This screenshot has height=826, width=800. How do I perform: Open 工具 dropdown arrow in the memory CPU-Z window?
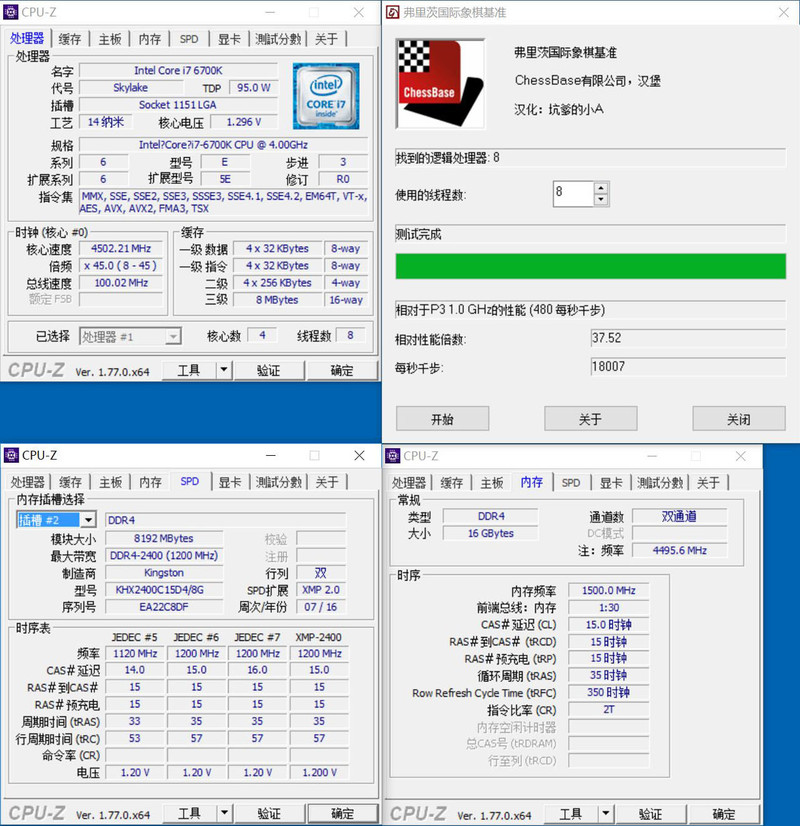606,813
